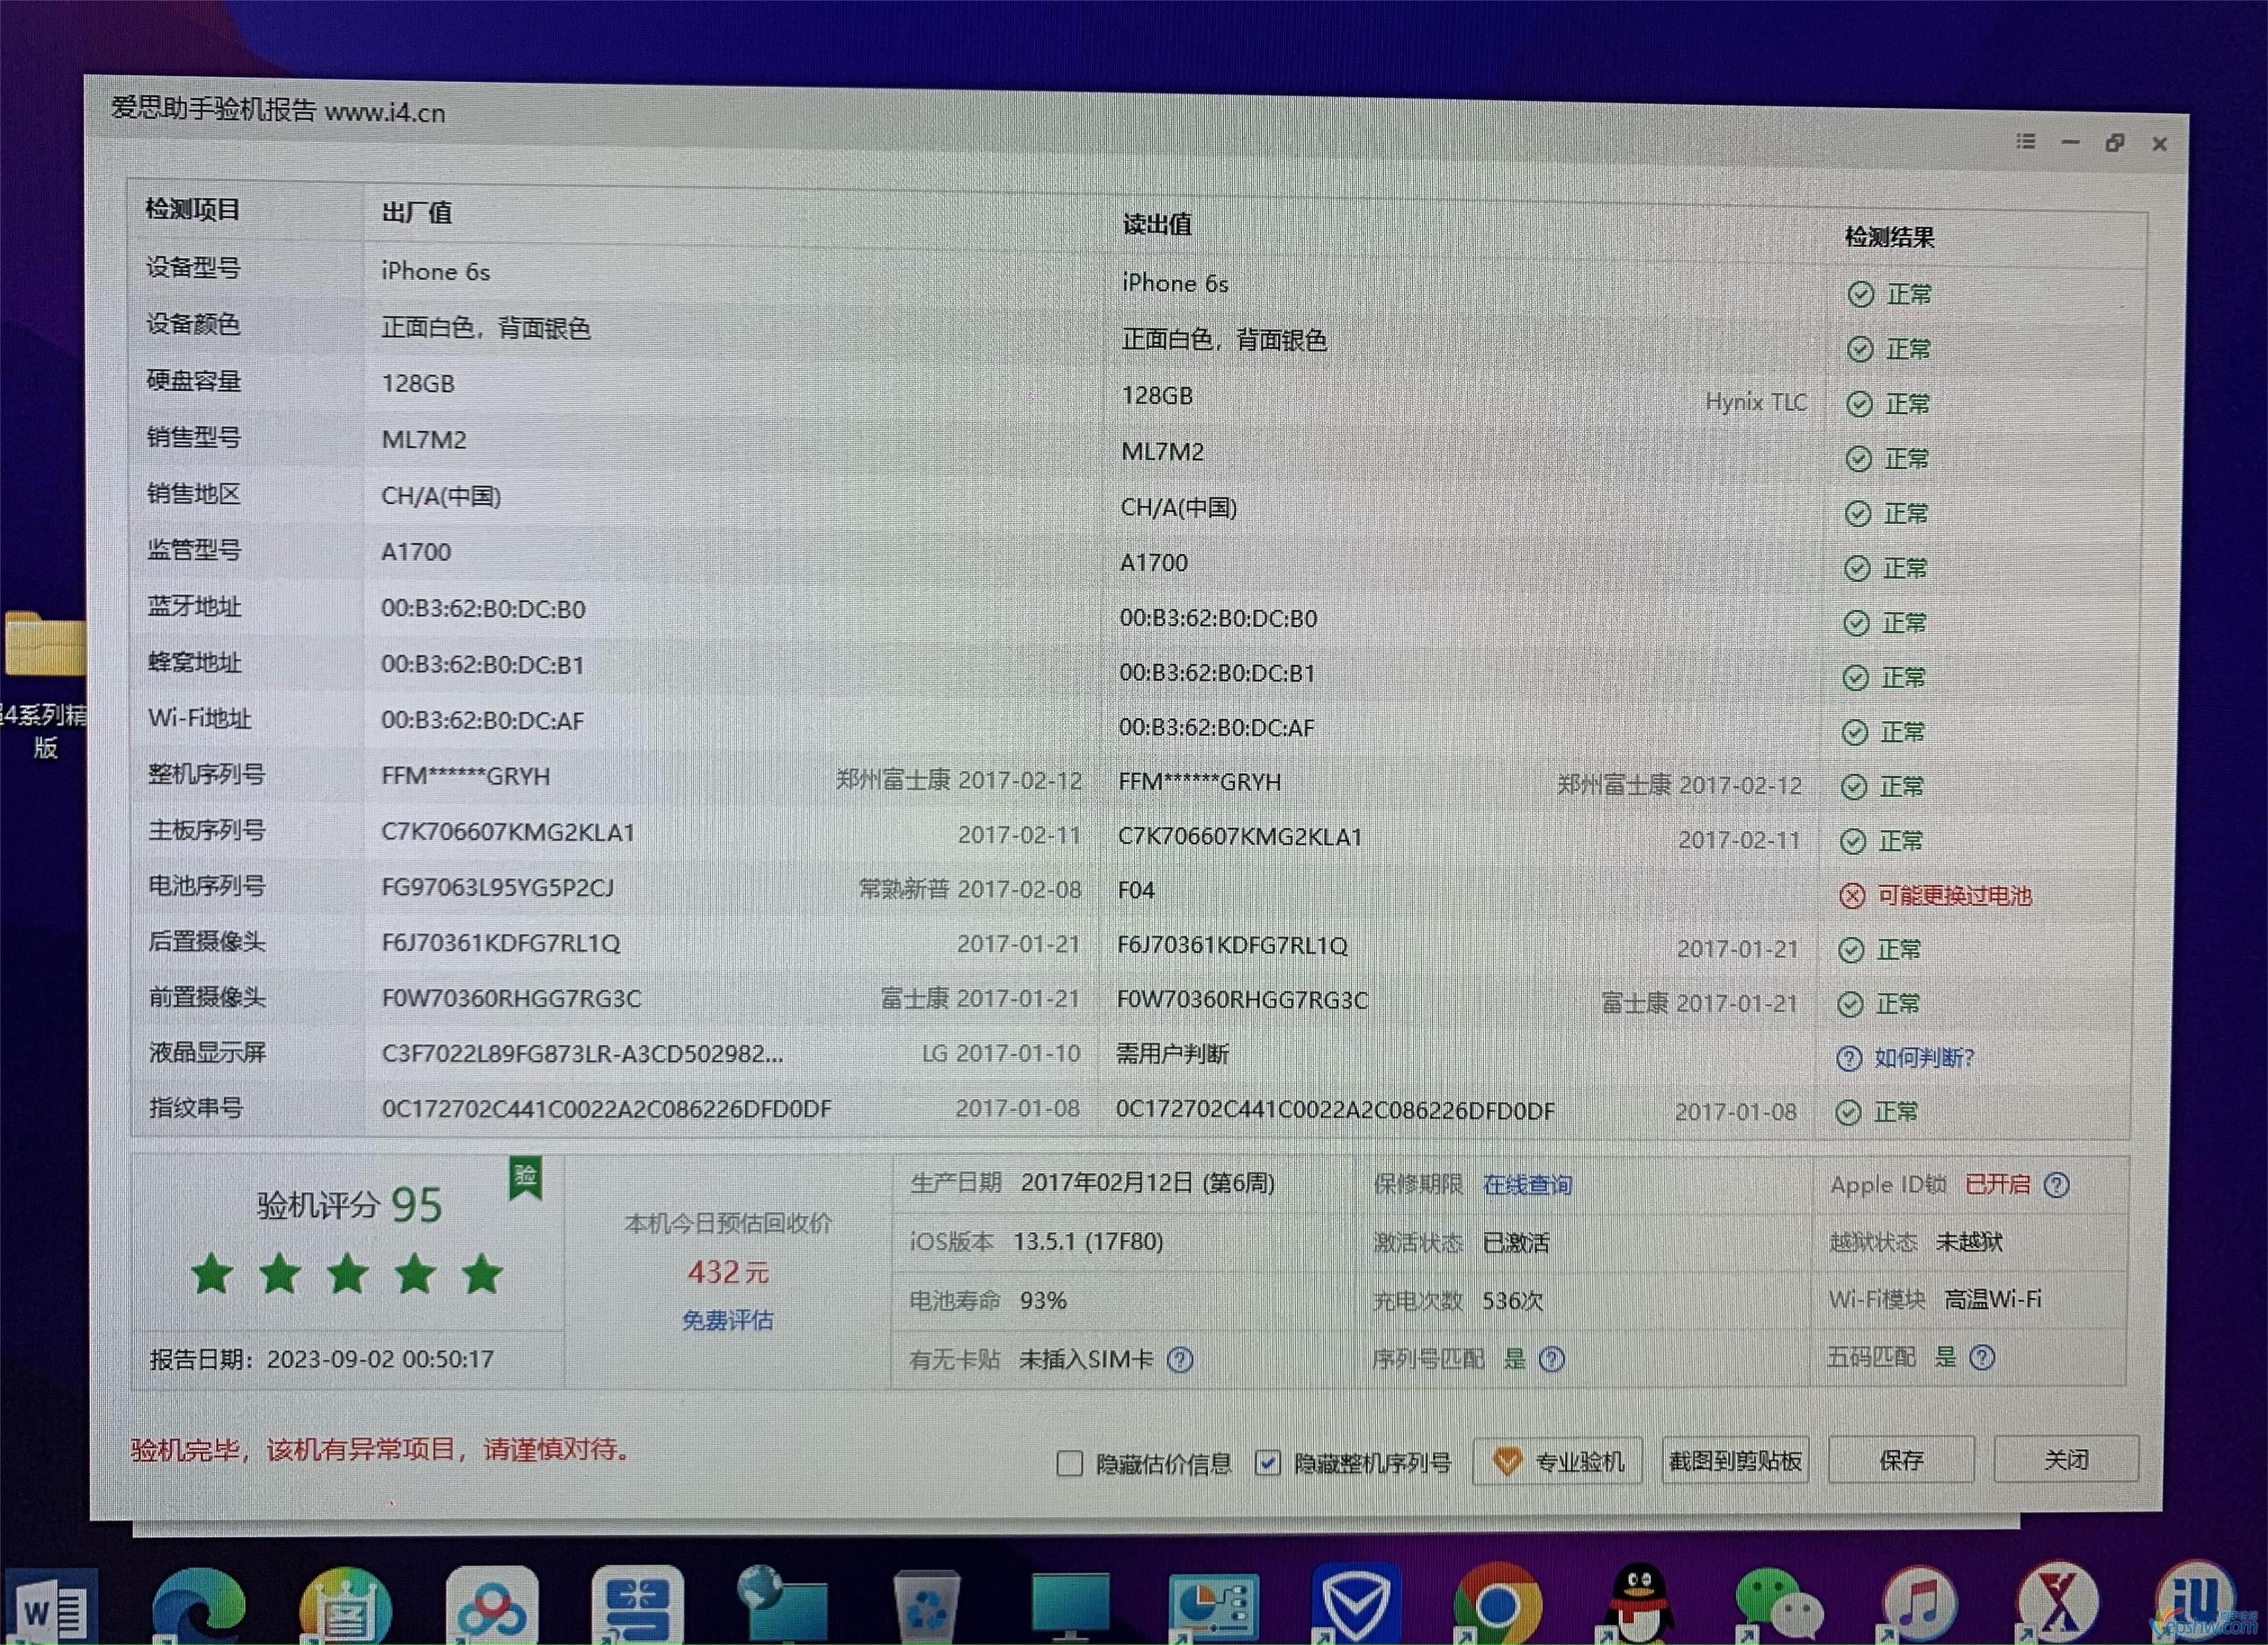Image resolution: width=2268 pixels, height=1645 pixels.
Task: Click the 检测结果 column header
Action: point(1889,237)
